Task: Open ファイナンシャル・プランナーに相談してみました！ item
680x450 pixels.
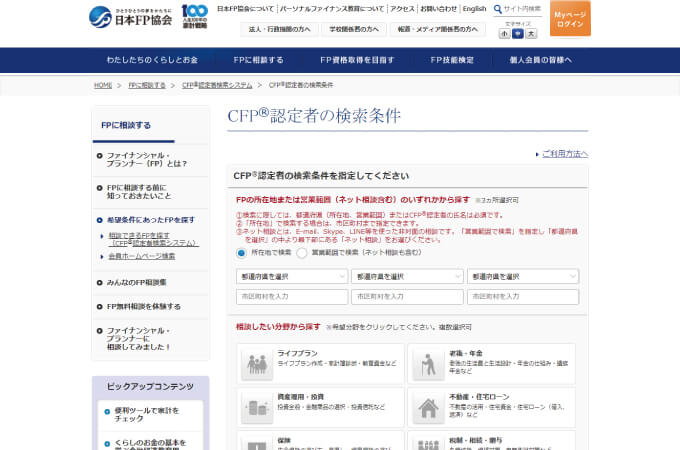Action: [x=139, y=339]
